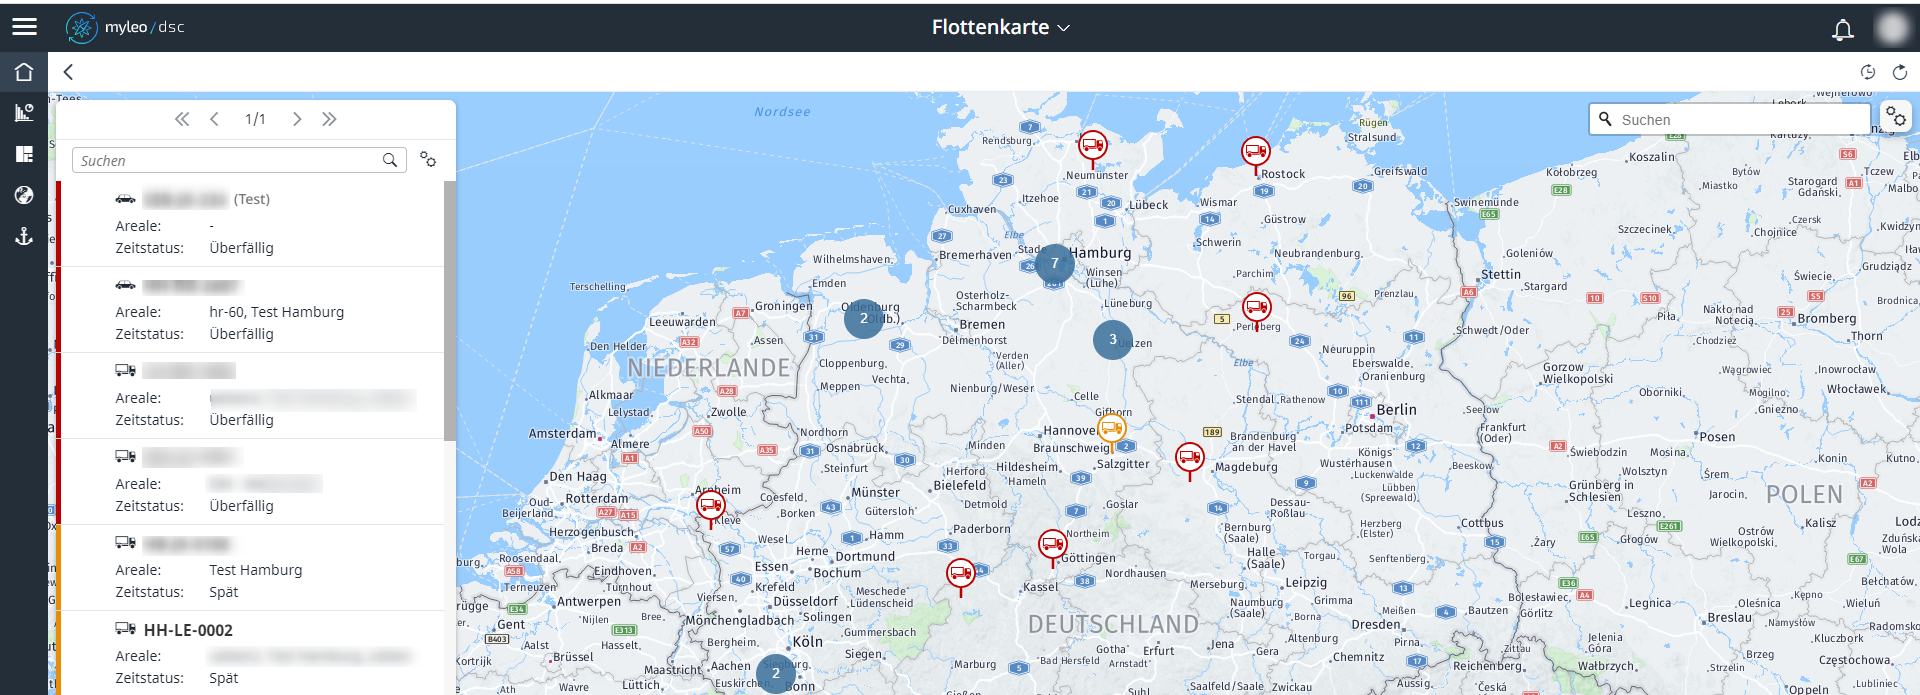Open the user profile avatar
This screenshot has height=695, width=1920.
[1892, 27]
